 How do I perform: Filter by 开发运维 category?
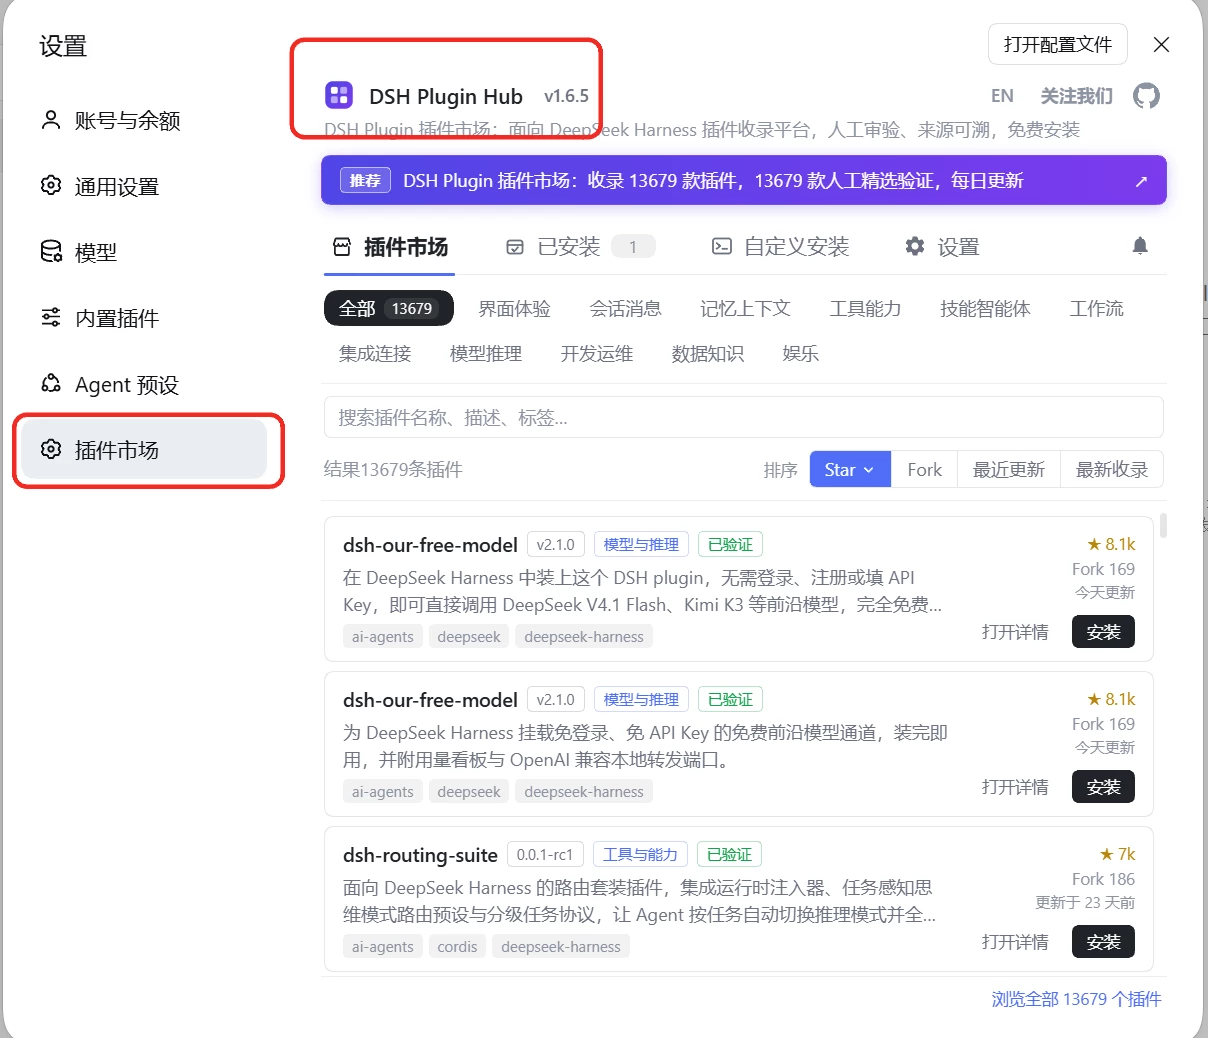click(597, 354)
